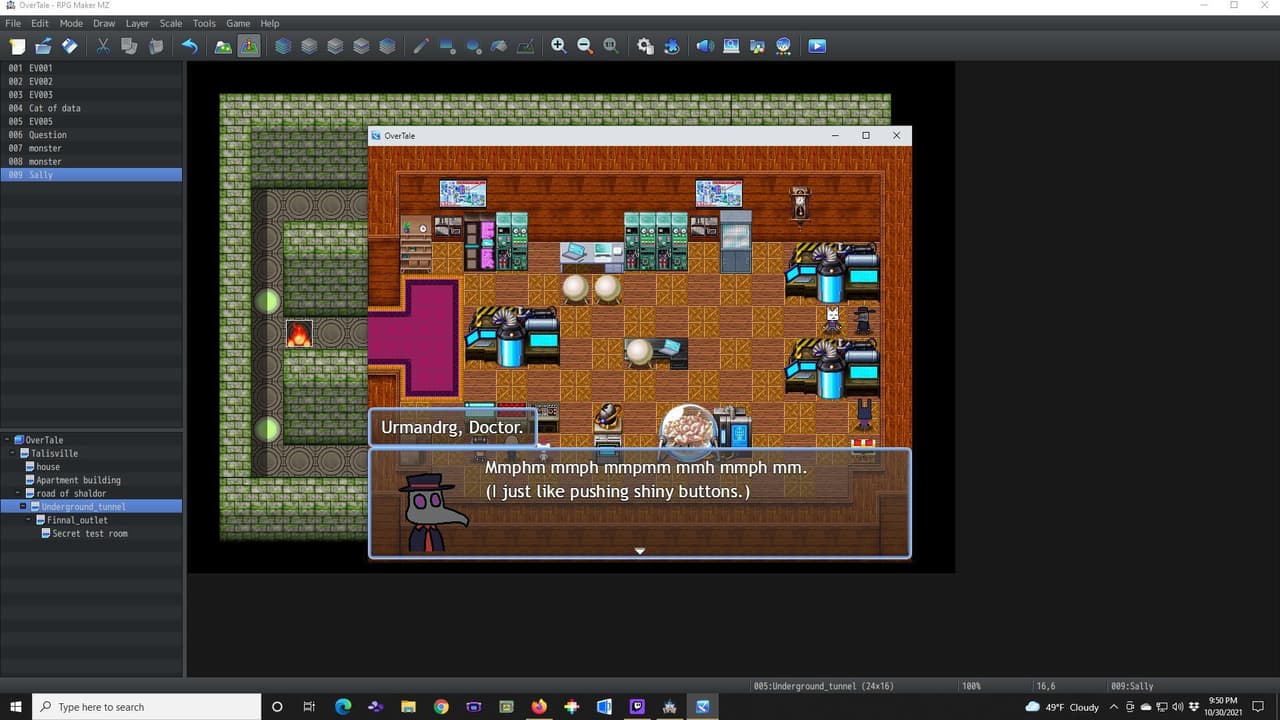Open the Windows Start menu

[x=16, y=707]
